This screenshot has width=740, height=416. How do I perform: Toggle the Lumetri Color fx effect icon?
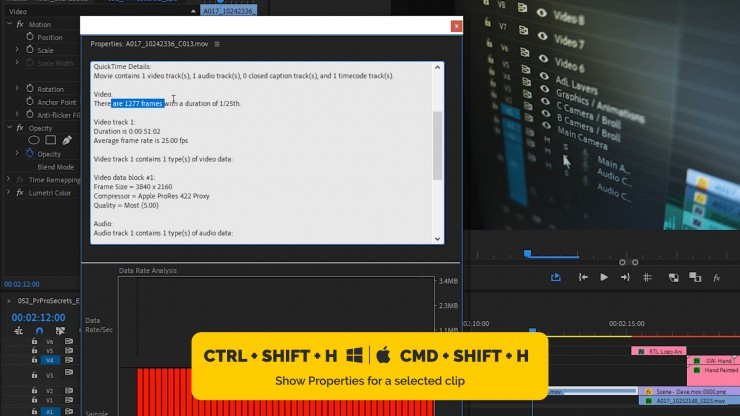20,193
